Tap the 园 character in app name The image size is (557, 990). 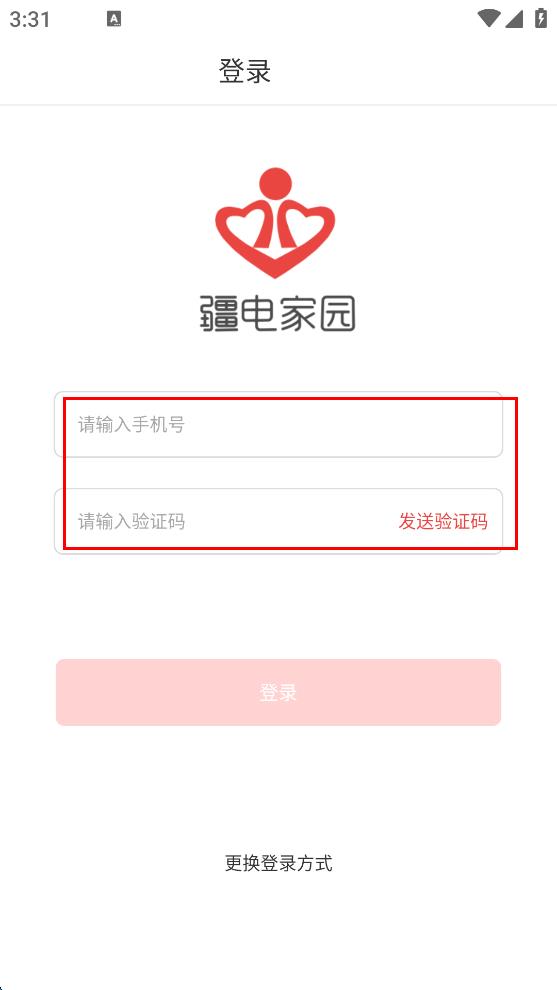[x=337, y=314]
